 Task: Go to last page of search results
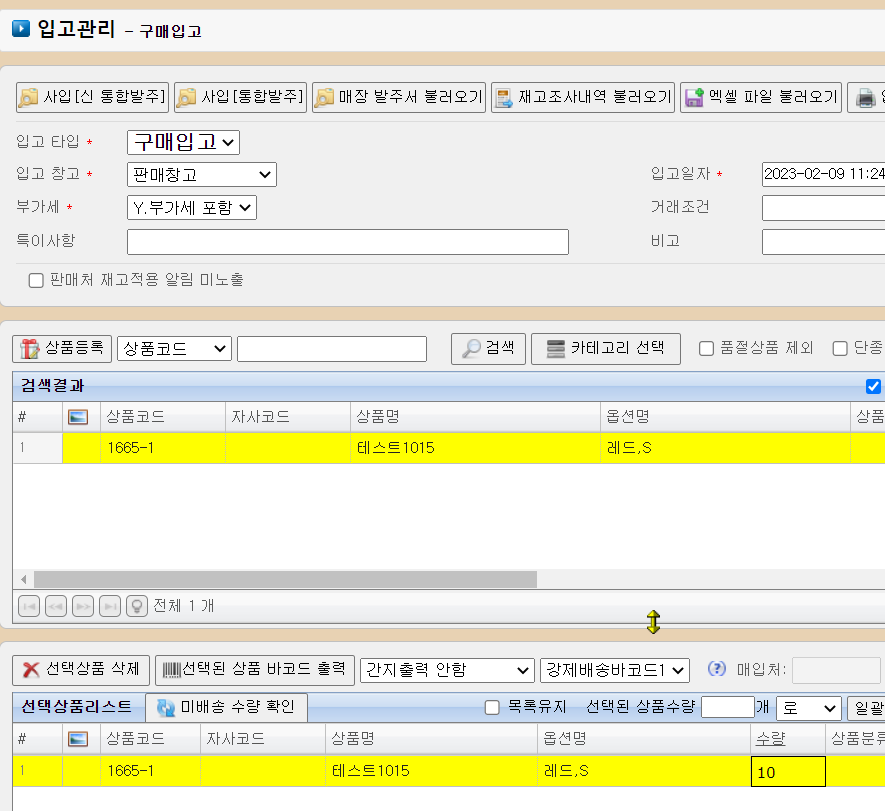110,606
